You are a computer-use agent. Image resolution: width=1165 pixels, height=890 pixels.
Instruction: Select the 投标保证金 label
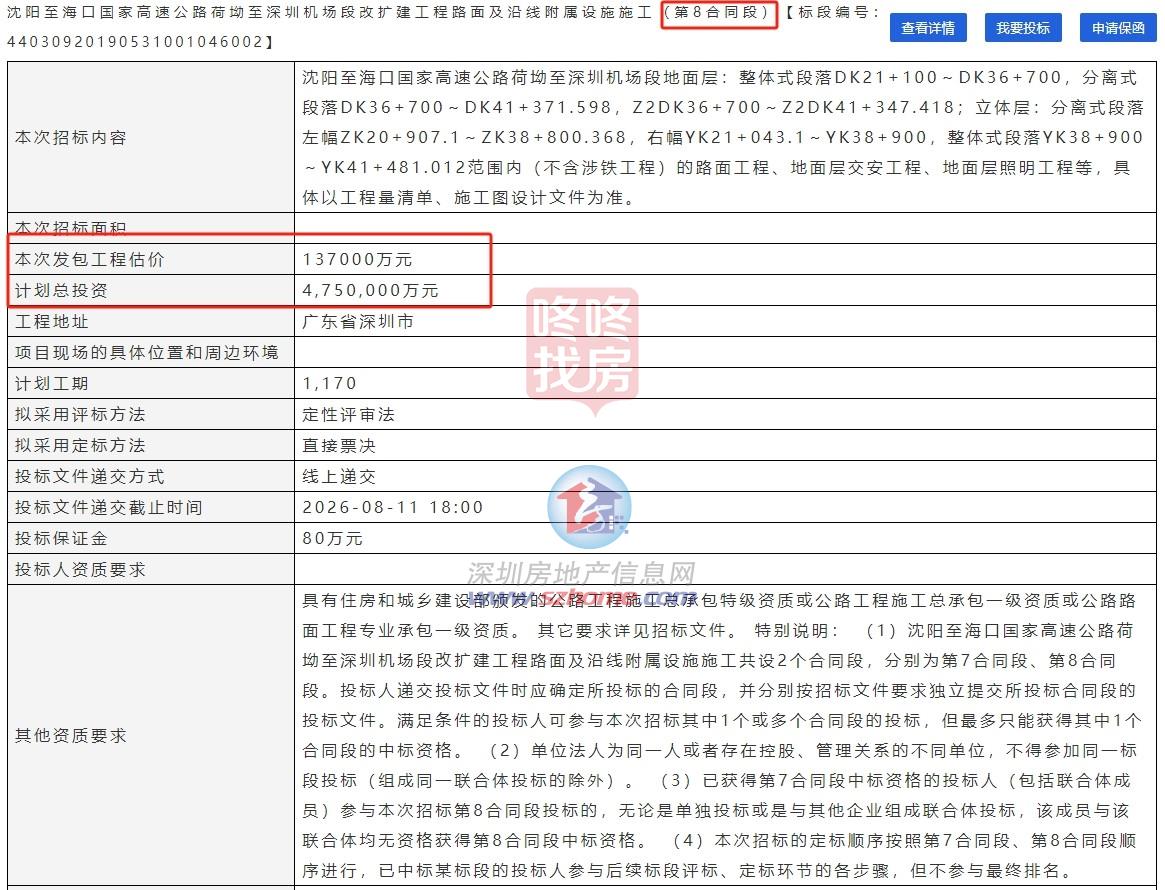(62, 539)
